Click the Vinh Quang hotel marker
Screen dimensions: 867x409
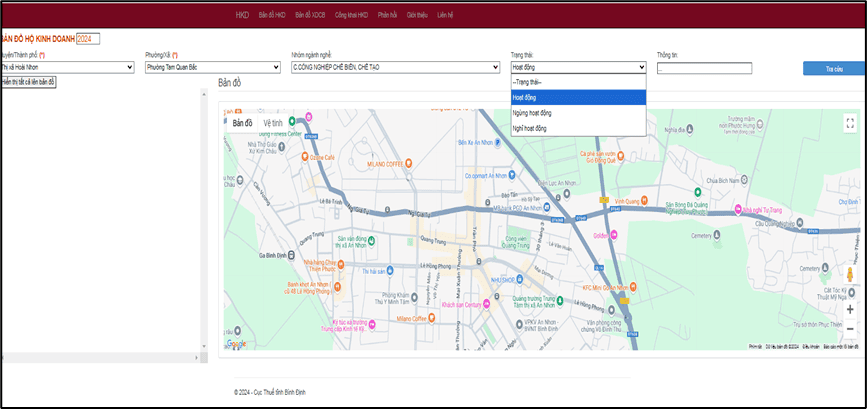[x=646, y=201]
